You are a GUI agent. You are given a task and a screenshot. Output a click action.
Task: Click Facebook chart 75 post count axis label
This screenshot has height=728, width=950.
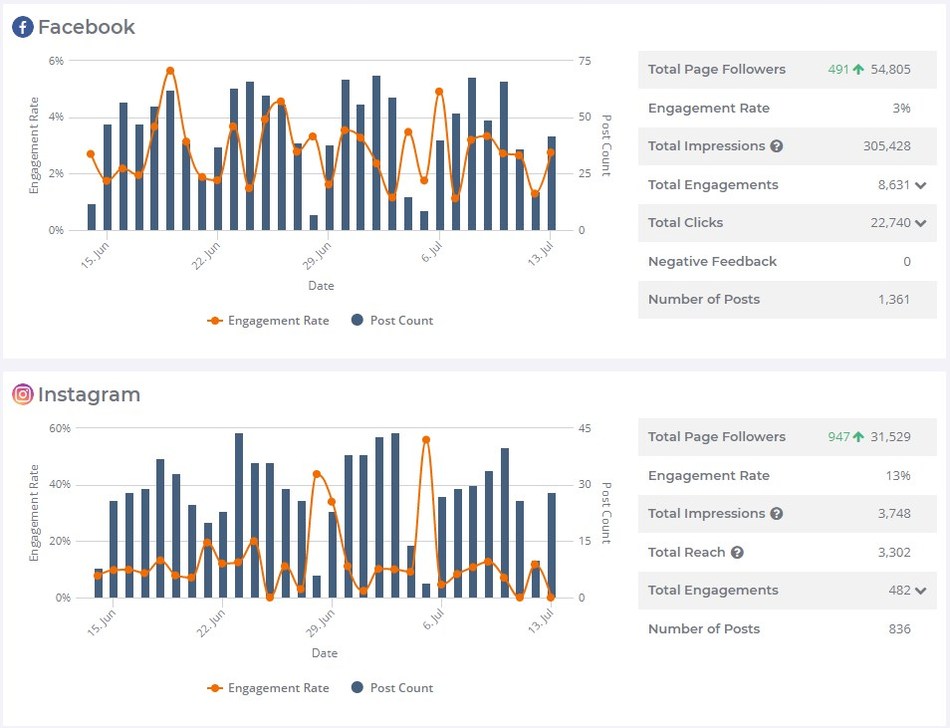coord(585,61)
